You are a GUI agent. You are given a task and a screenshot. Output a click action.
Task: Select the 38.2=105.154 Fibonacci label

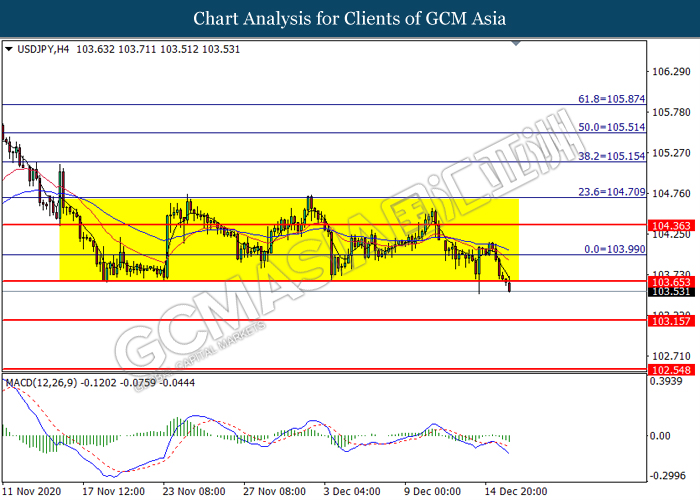pos(612,156)
